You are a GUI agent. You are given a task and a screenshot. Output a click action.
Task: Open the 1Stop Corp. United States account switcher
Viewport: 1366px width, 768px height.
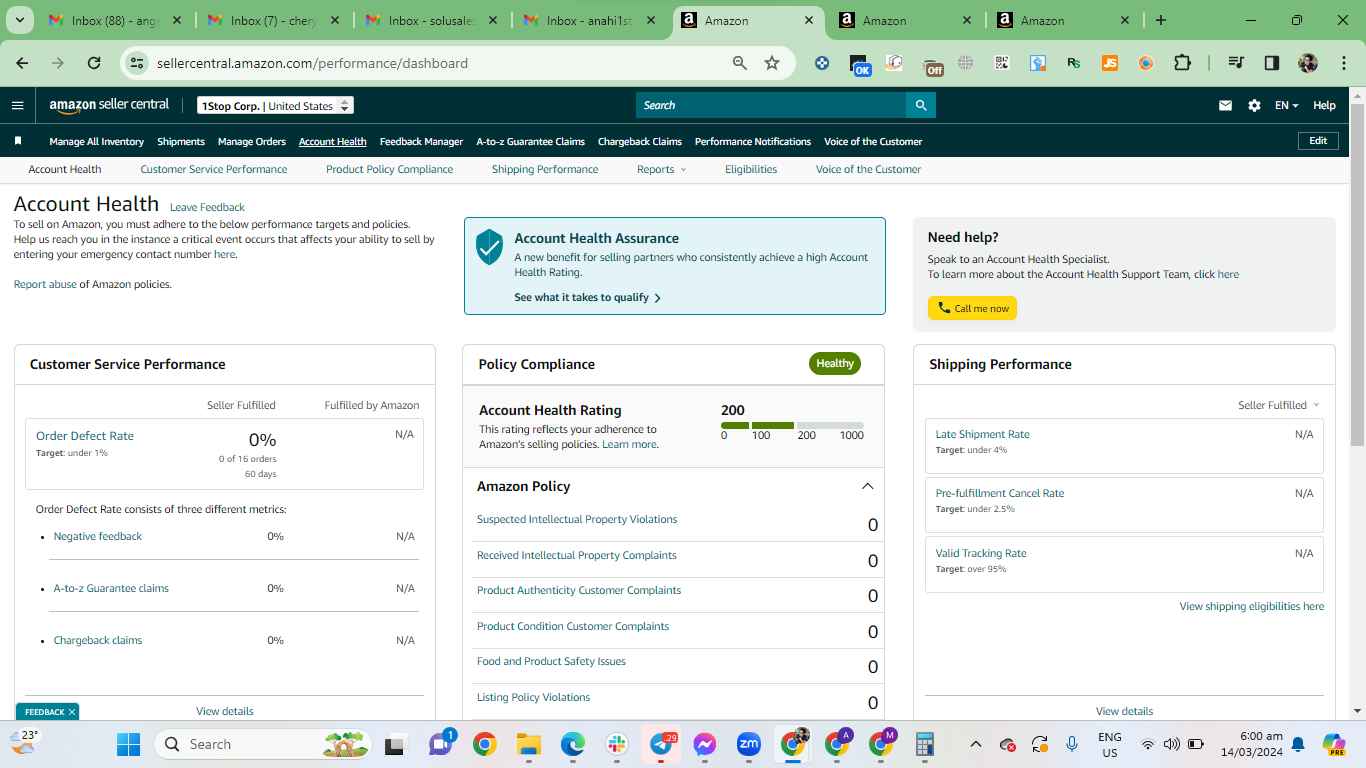click(x=275, y=106)
